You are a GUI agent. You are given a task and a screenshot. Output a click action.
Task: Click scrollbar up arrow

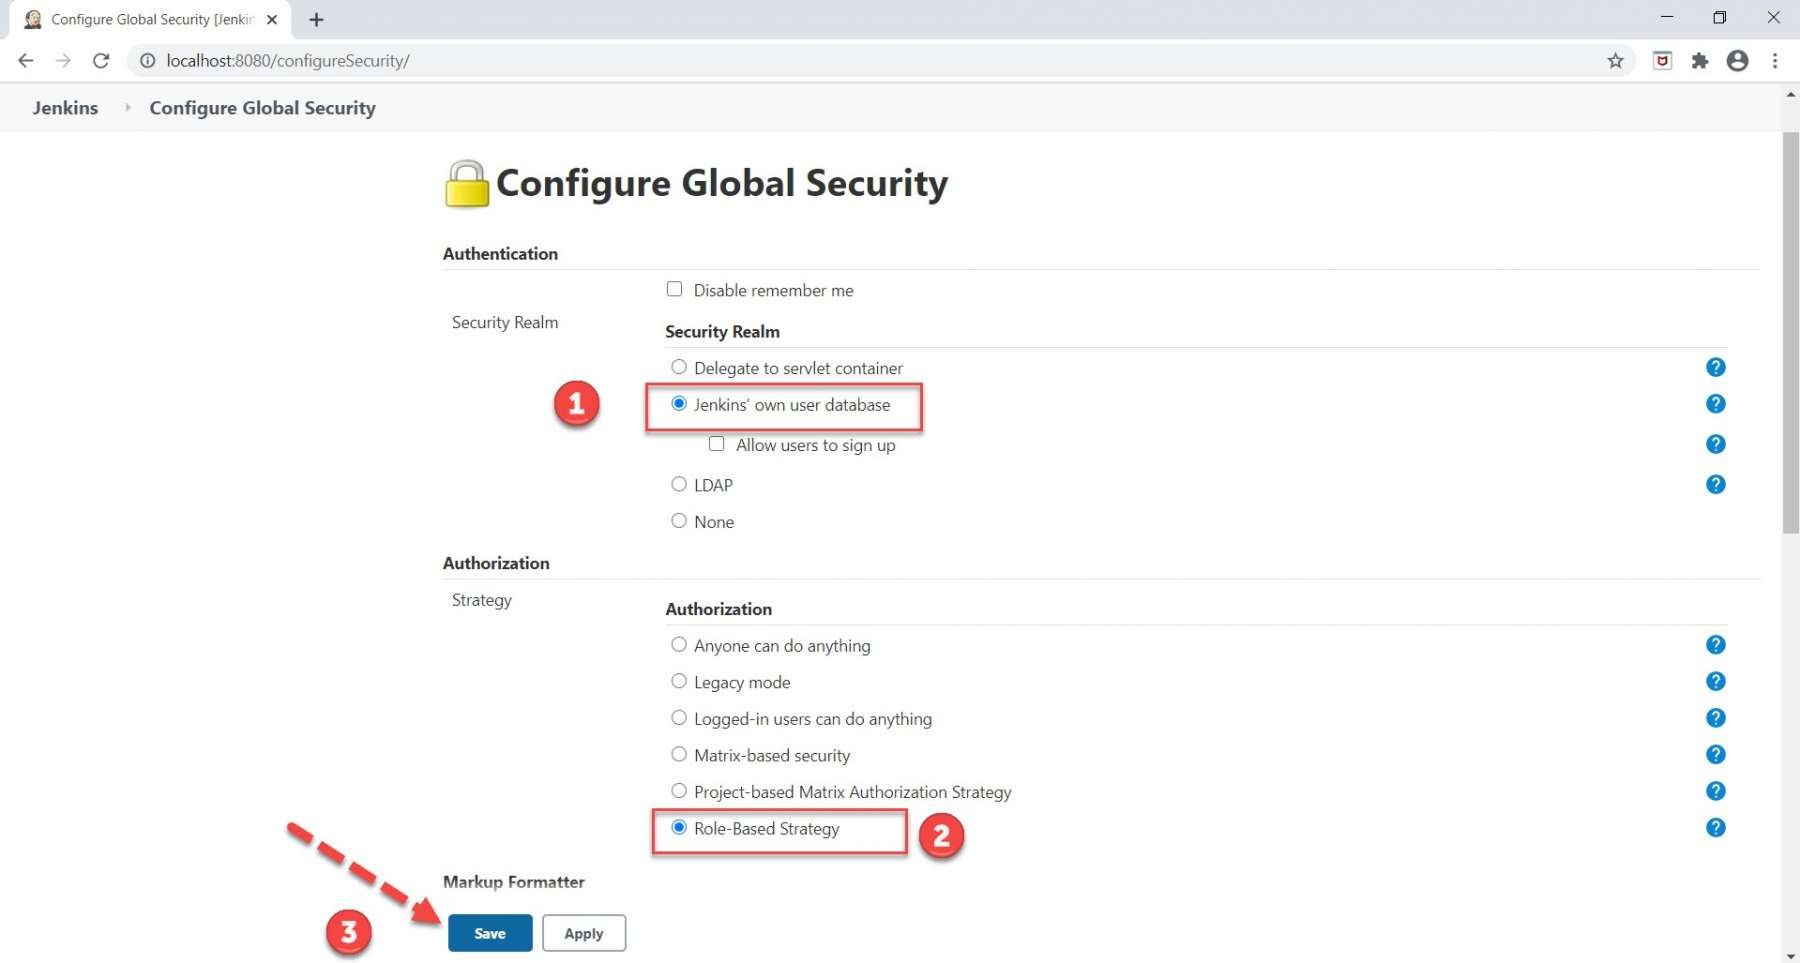click(x=1790, y=94)
